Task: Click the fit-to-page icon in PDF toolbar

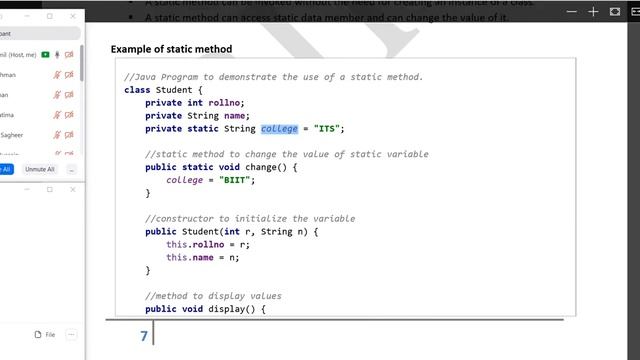Action: [615, 12]
